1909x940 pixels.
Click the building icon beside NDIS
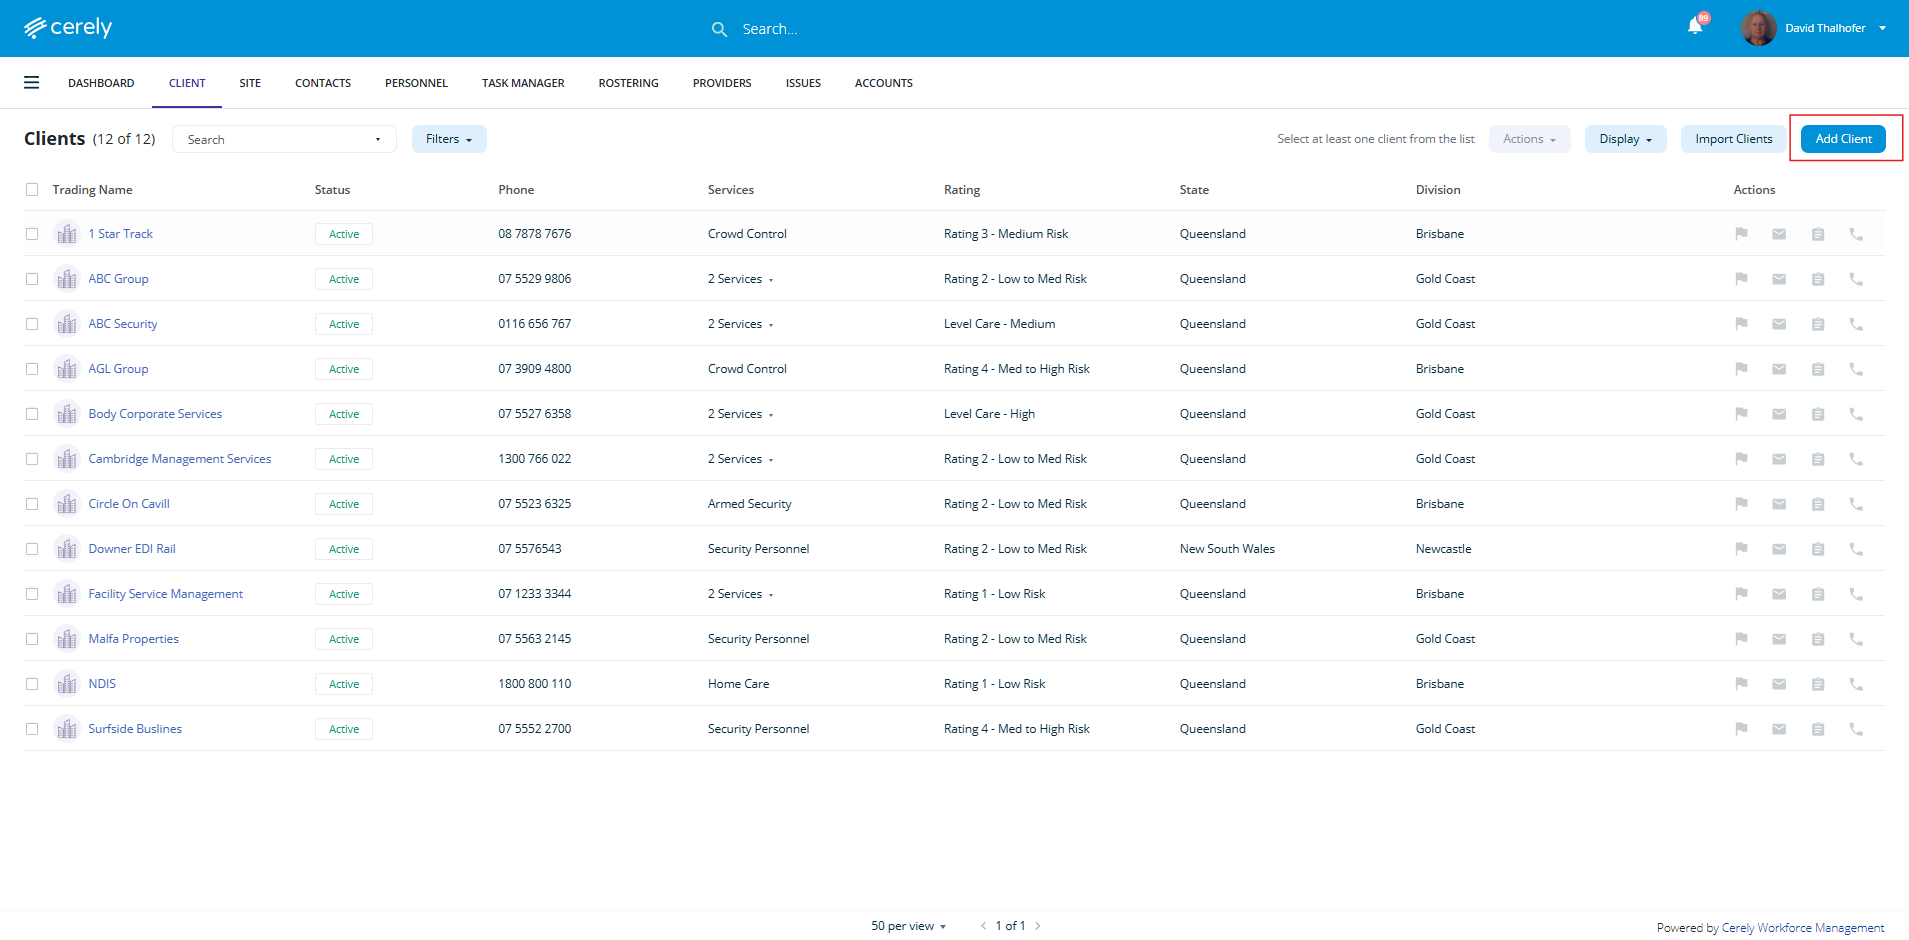[x=67, y=684]
